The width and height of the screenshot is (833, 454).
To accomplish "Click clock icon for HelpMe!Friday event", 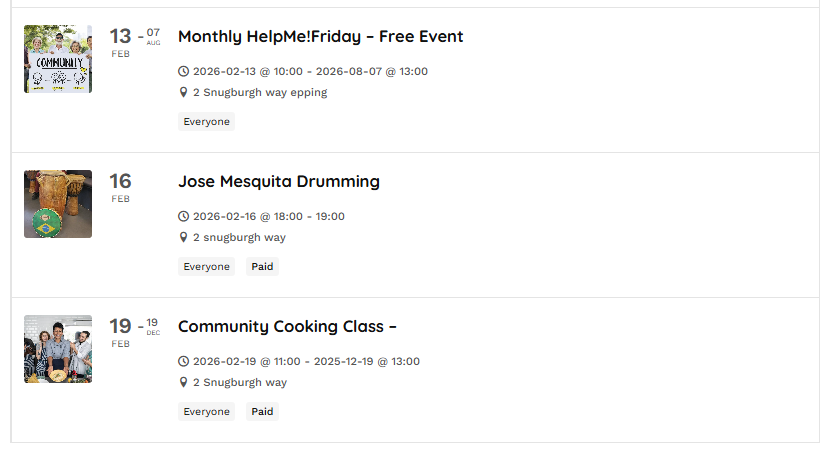I will coord(183,71).
